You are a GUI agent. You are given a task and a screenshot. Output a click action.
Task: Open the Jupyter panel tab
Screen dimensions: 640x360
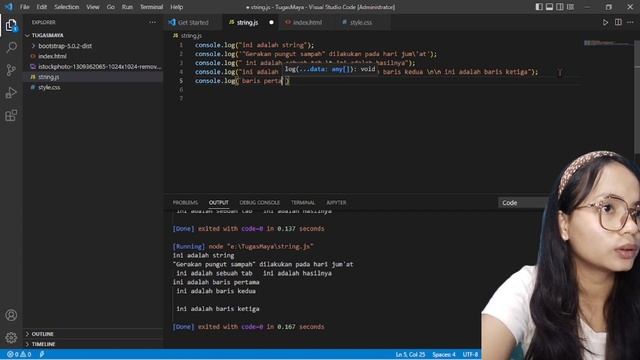336,202
